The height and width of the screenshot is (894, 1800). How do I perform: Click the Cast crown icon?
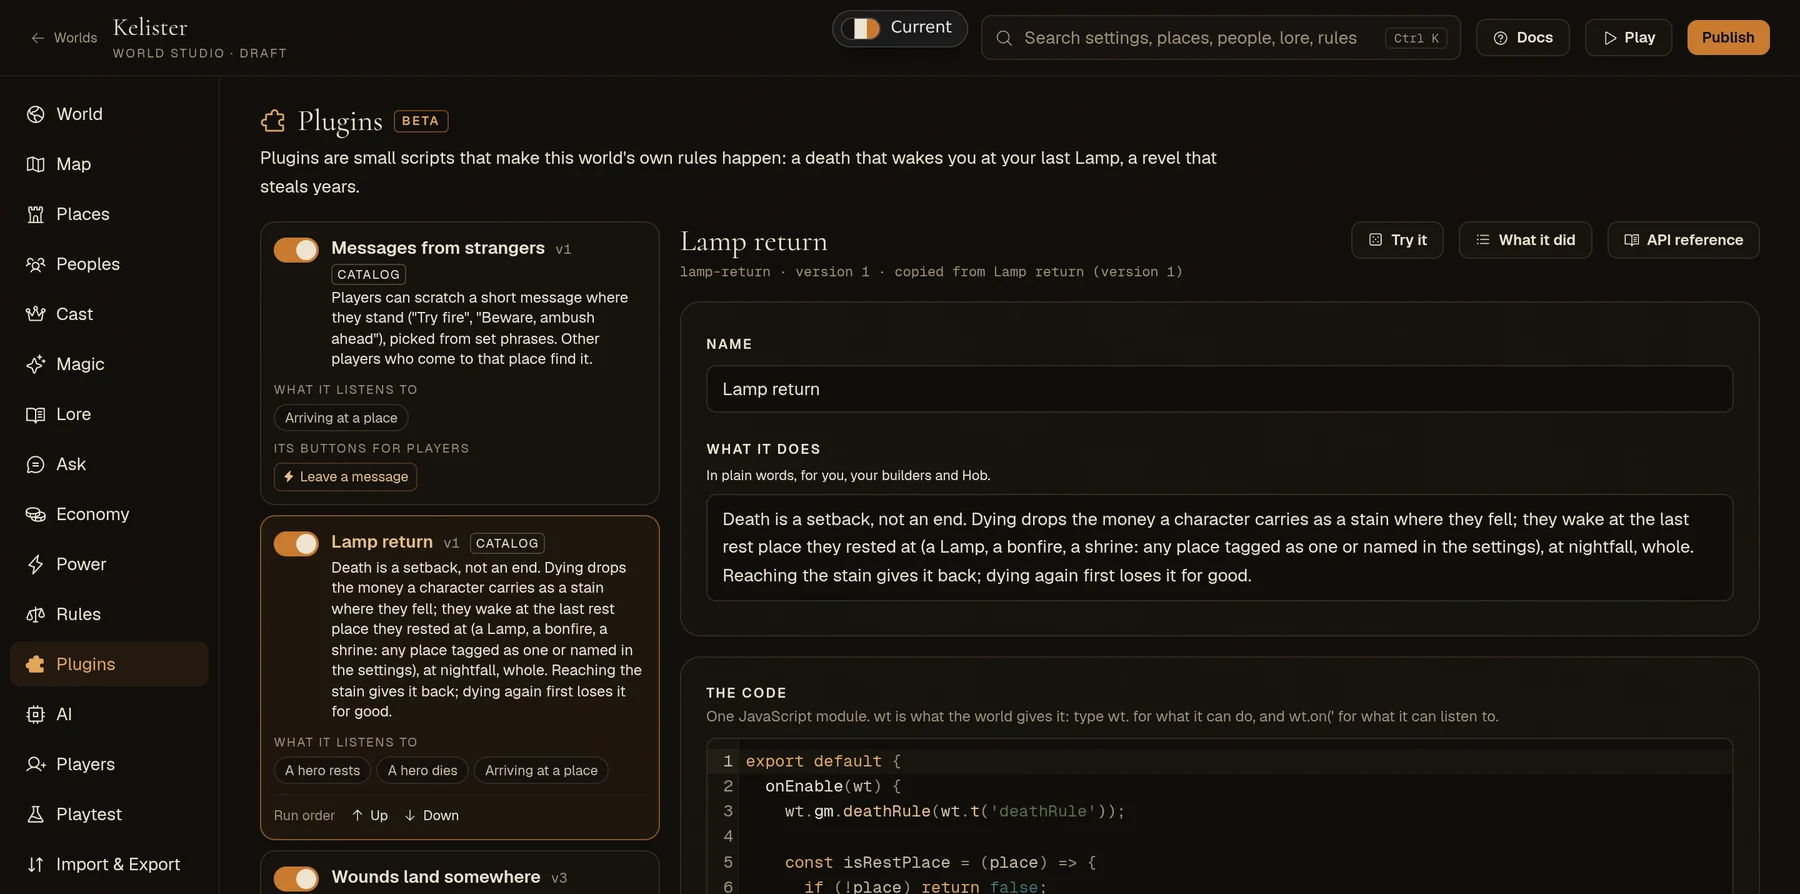point(36,314)
